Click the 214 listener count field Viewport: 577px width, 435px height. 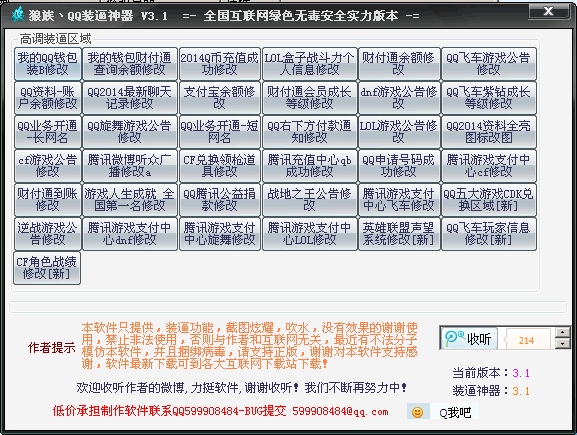[527, 340]
